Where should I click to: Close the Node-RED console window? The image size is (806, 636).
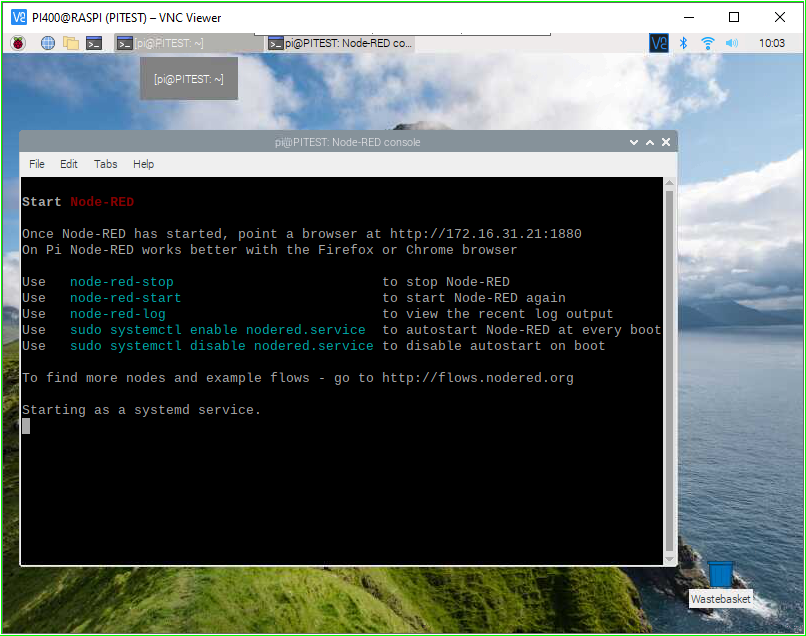(x=666, y=142)
